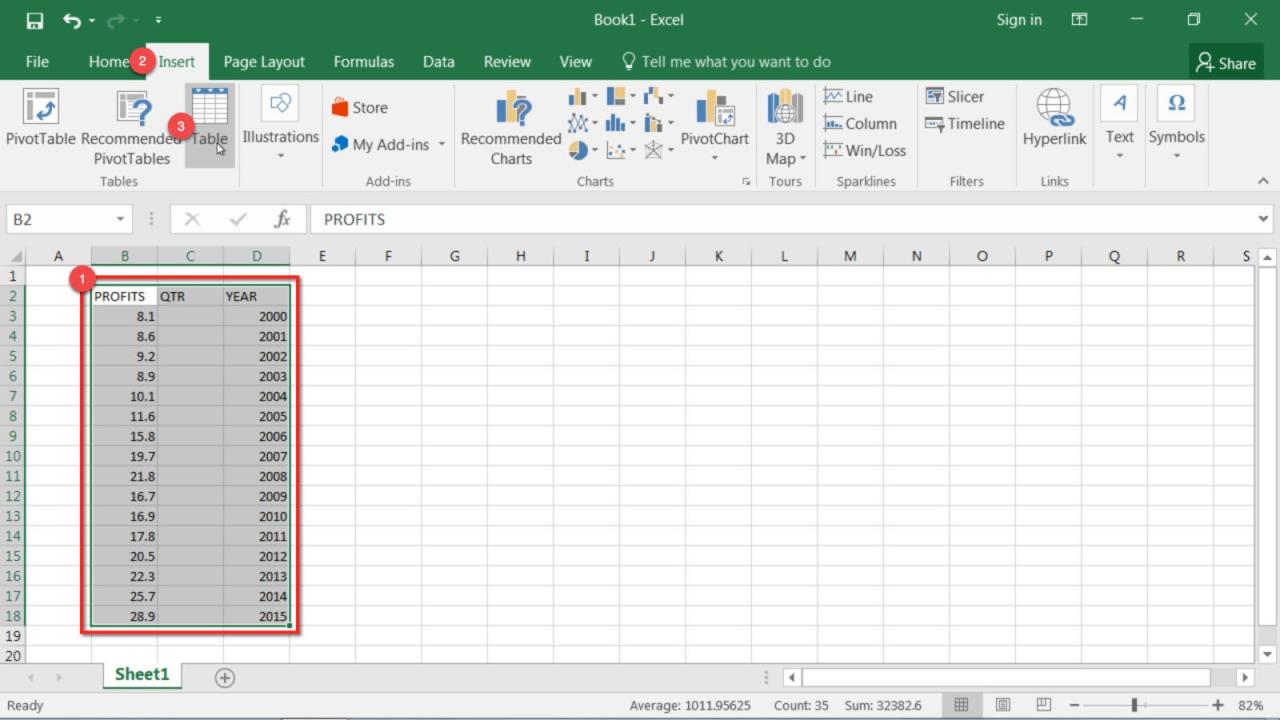Click the Share button
1280x720 pixels.
tap(1226, 61)
